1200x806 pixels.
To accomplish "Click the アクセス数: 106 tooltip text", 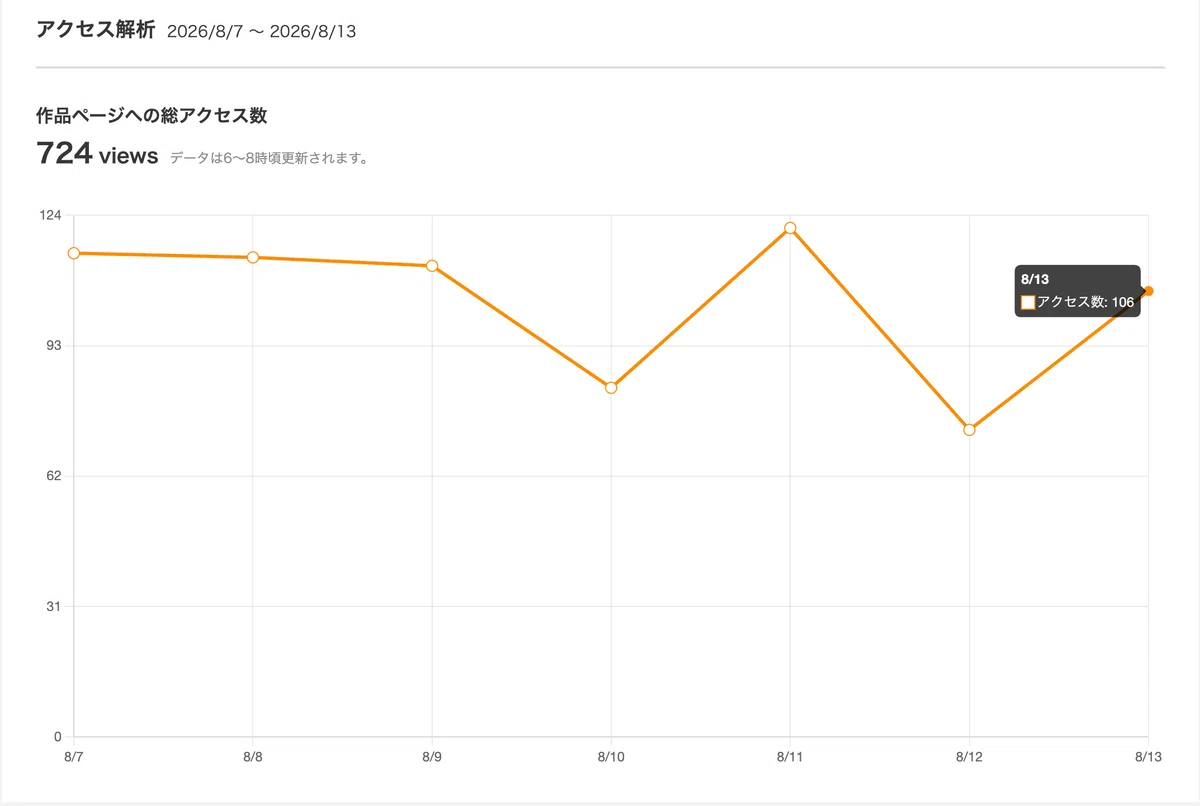I will tap(1085, 302).
